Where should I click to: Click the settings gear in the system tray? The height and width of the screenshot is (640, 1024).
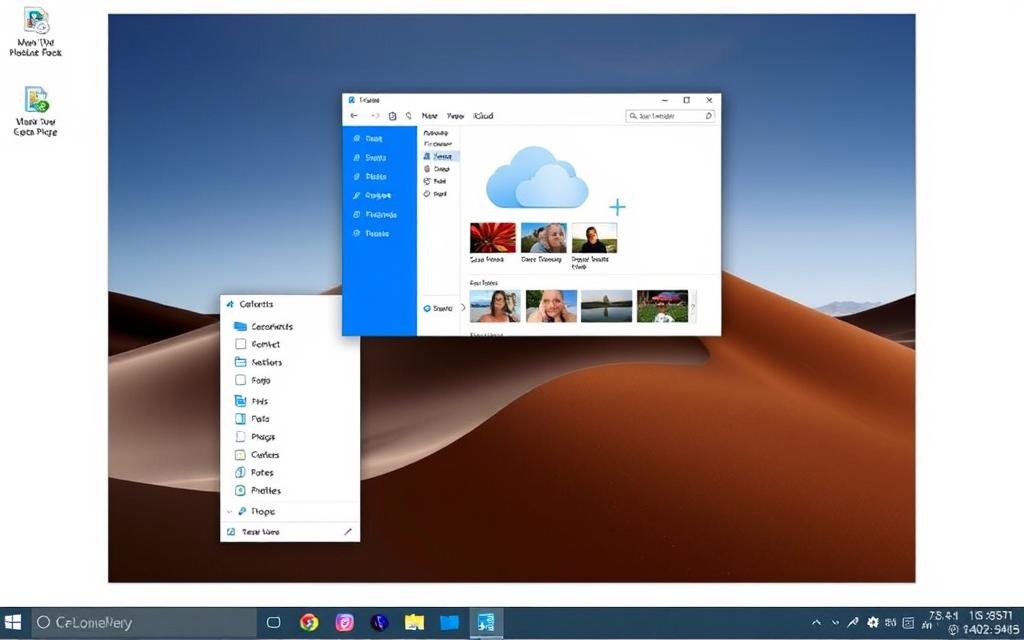(873, 622)
